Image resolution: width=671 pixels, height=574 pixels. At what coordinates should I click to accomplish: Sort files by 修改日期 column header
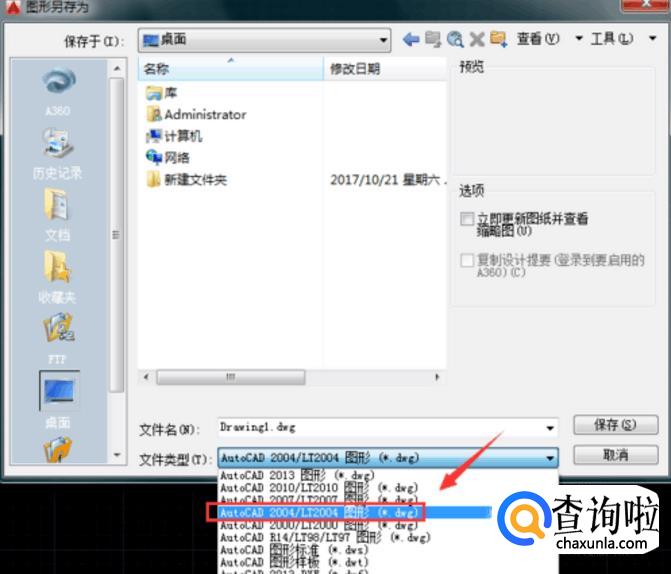(385, 69)
